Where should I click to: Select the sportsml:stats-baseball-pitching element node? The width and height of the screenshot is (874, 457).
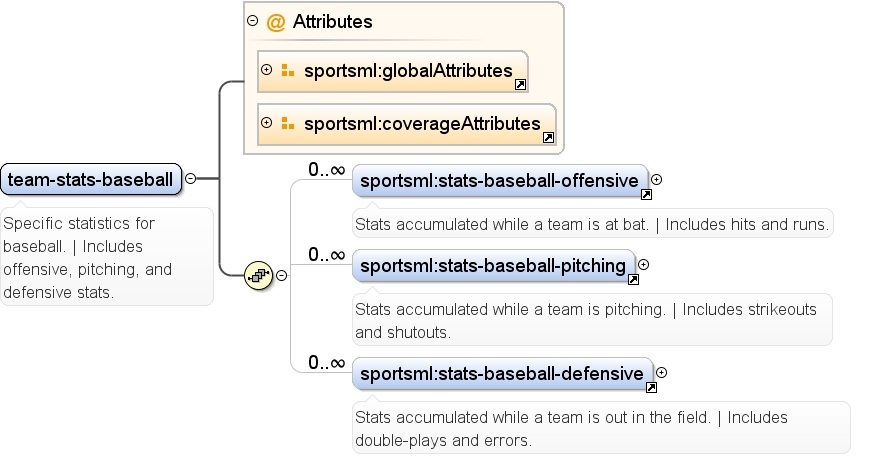pos(493,266)
